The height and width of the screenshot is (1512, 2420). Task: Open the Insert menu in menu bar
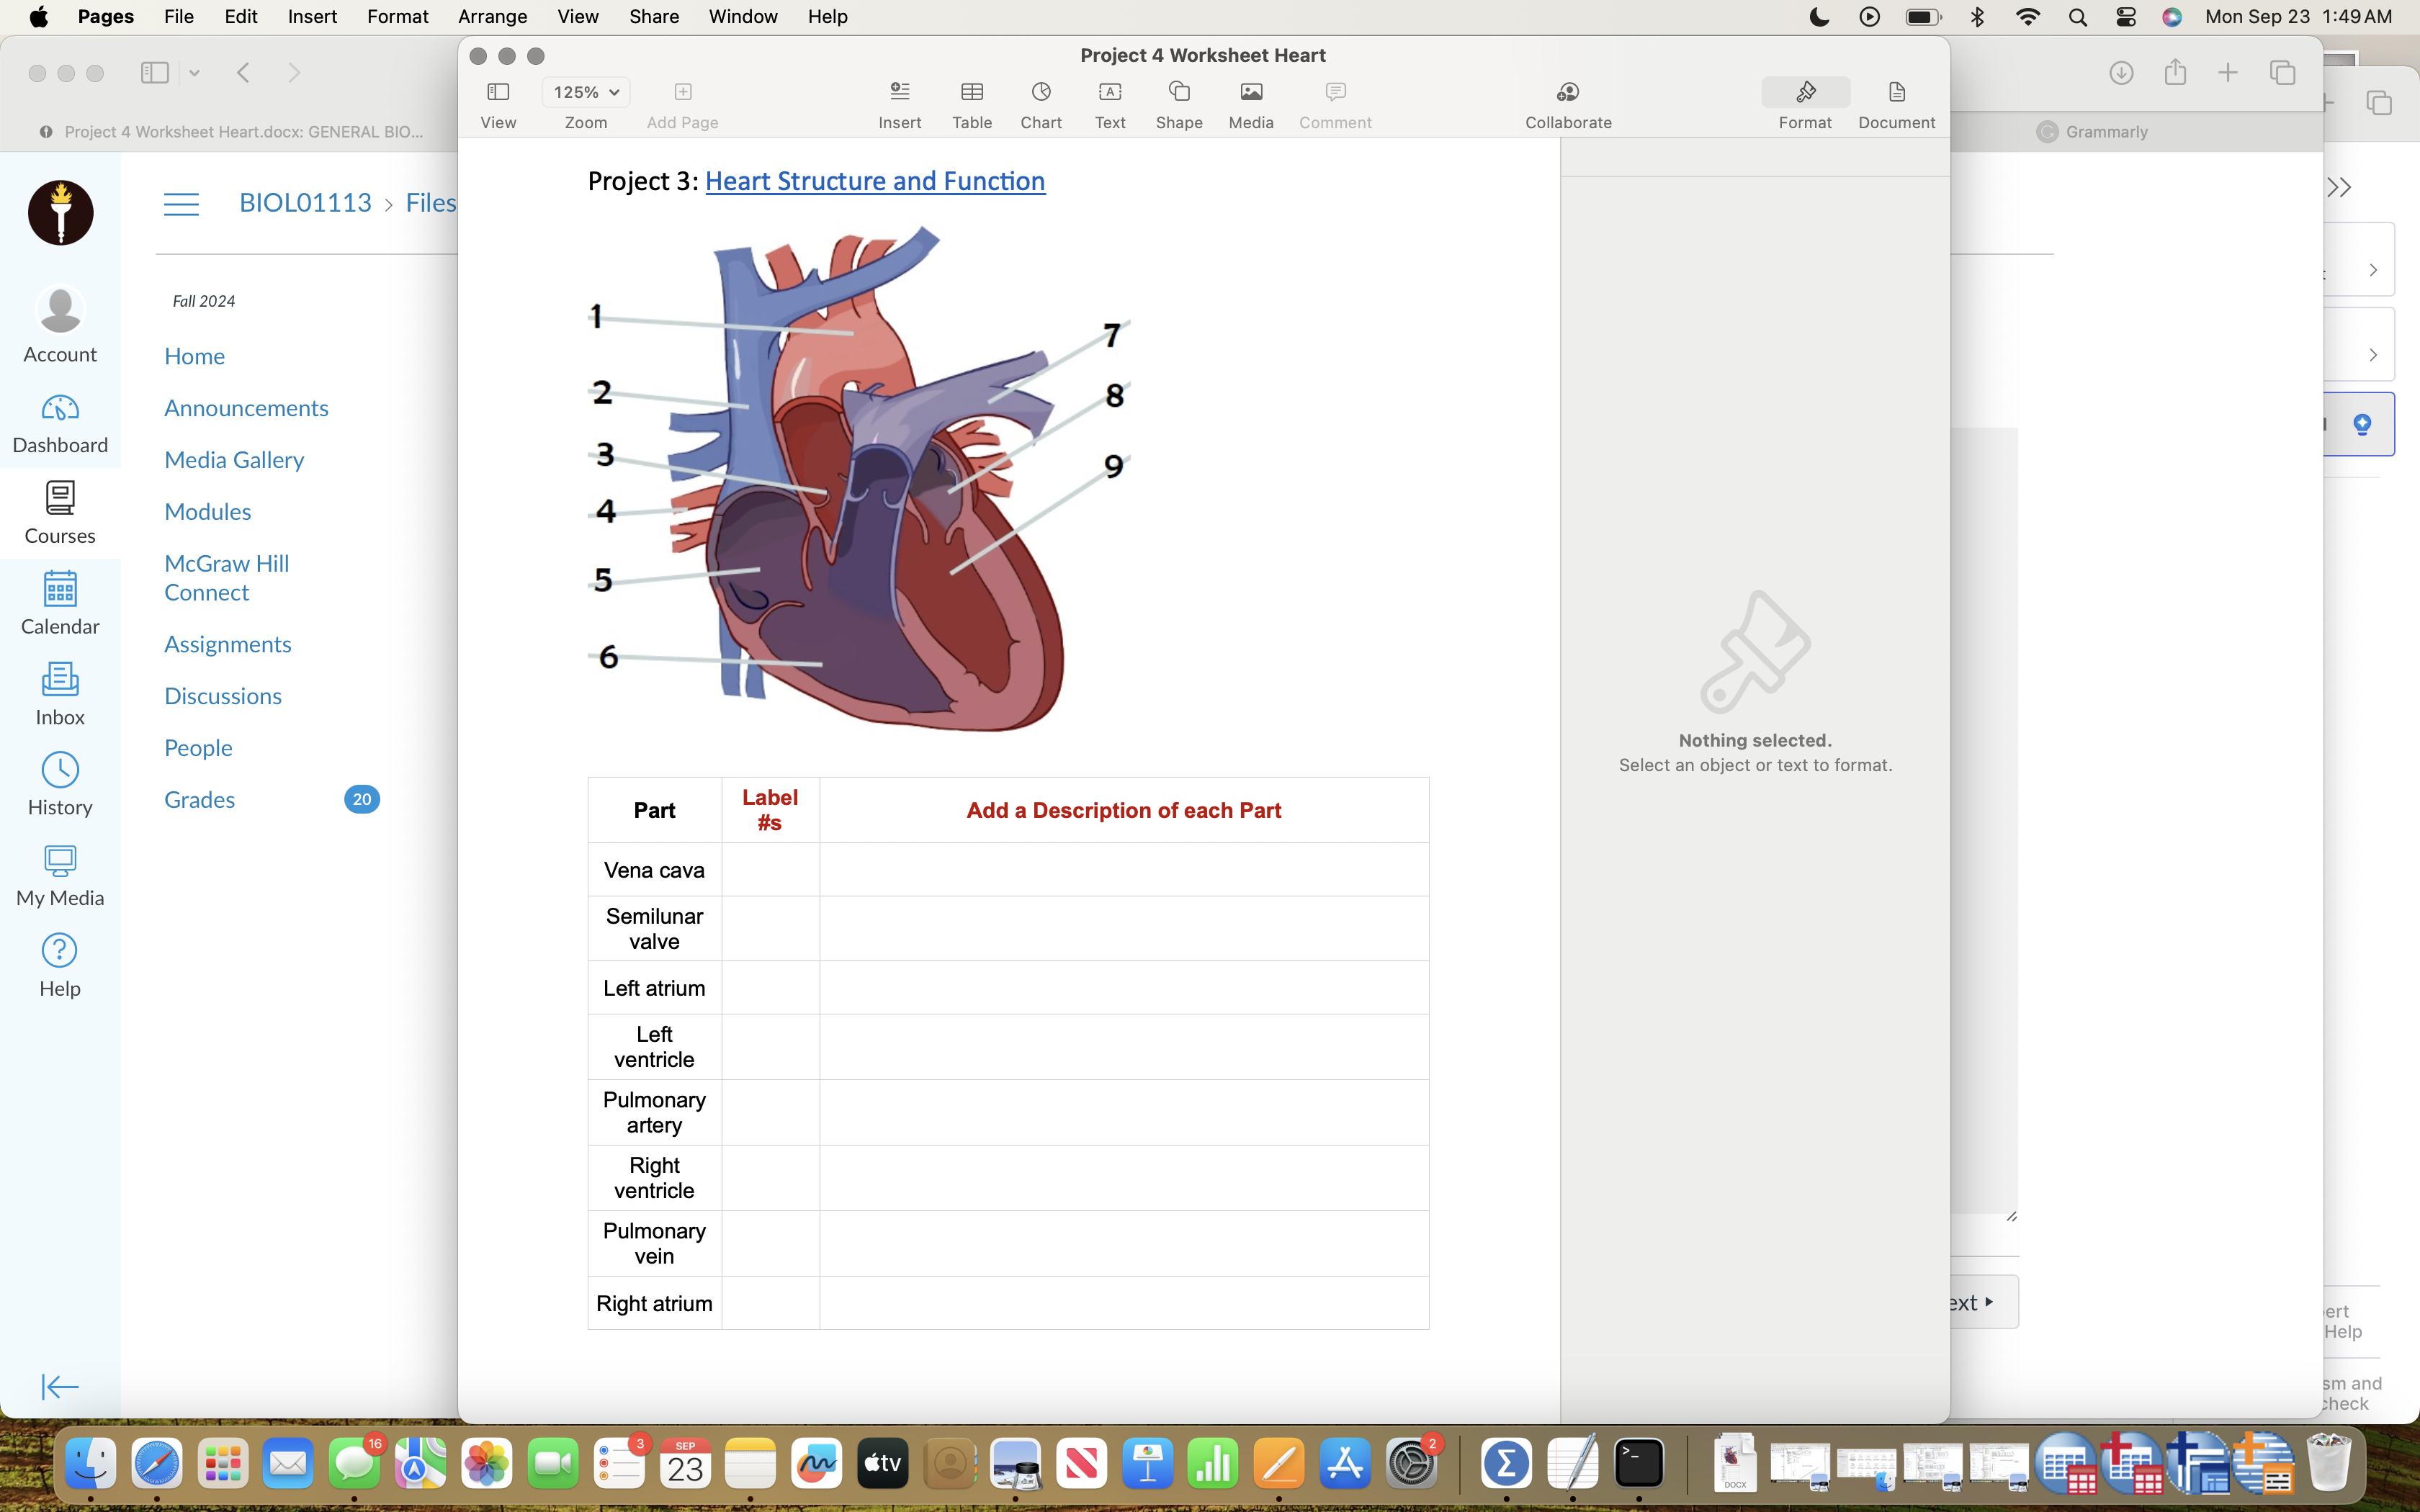click(312, 16)
